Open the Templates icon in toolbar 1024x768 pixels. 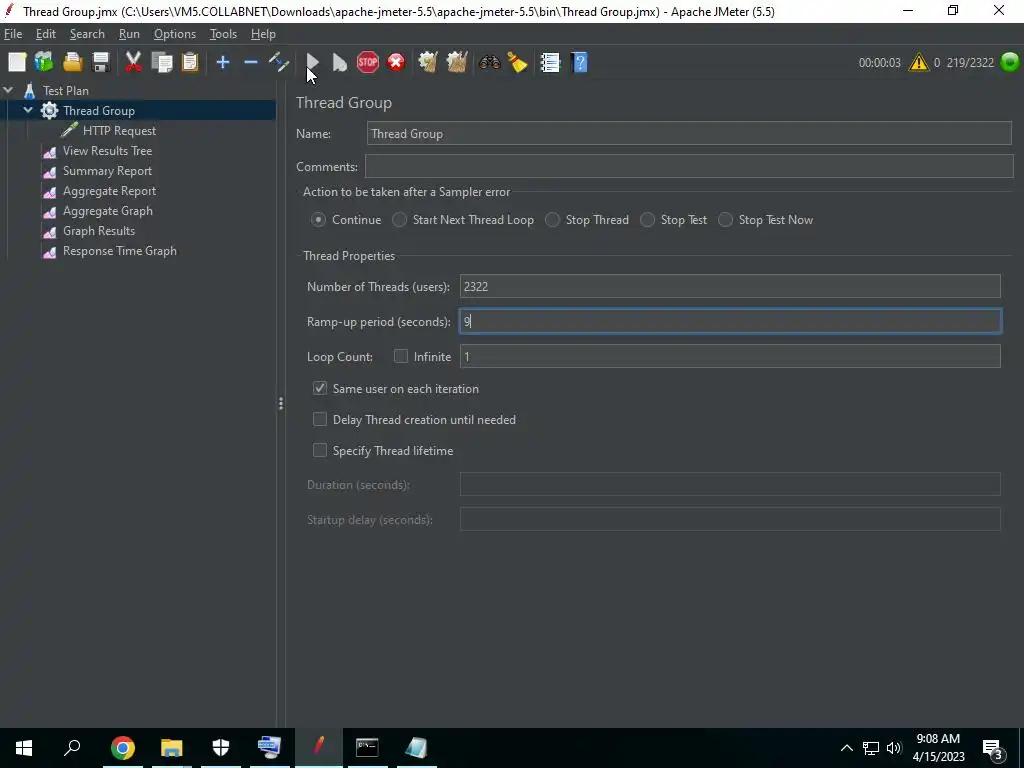(44, 62)
